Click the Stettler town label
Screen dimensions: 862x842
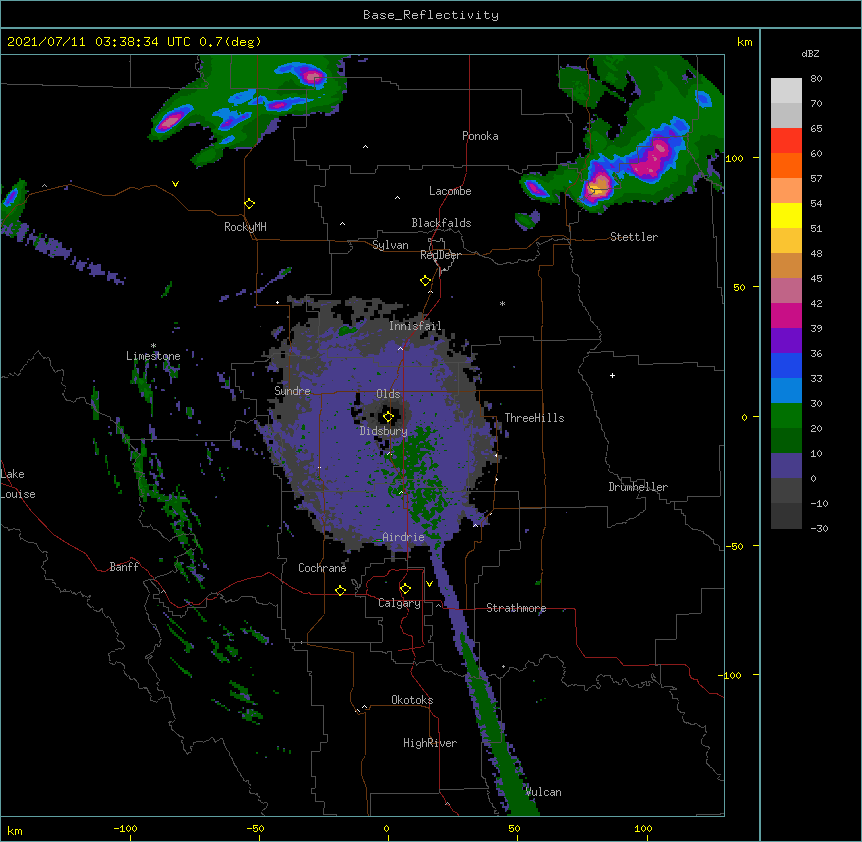[634, 237]
